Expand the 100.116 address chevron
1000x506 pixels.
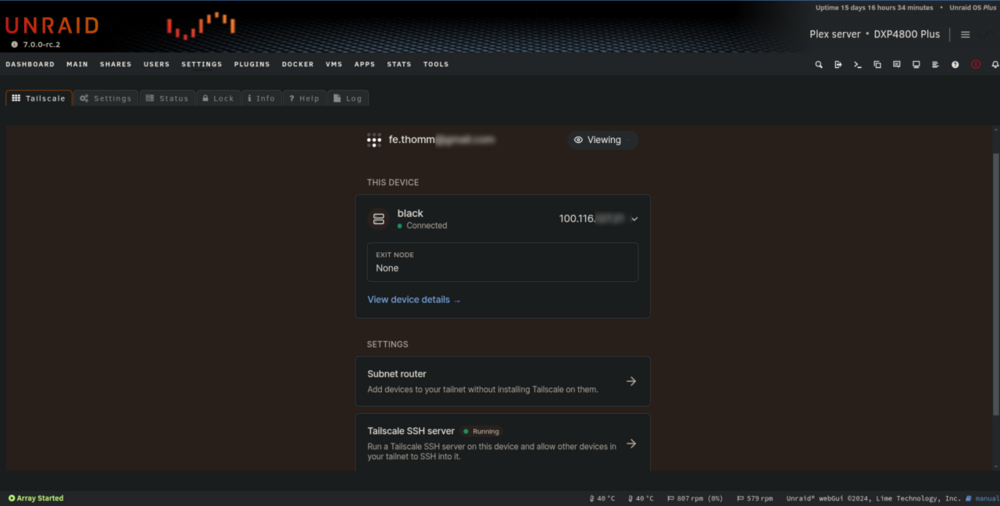click(635, 219)
